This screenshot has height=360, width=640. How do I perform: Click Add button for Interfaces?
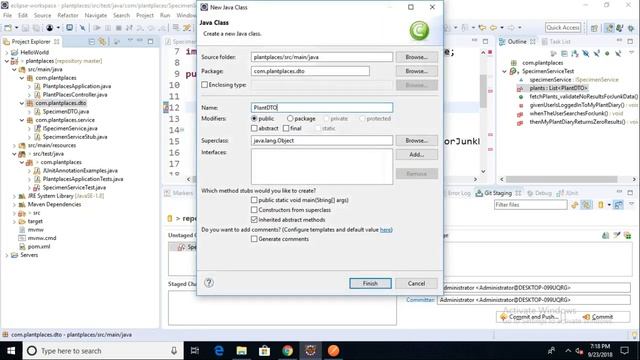coord(416,155)
